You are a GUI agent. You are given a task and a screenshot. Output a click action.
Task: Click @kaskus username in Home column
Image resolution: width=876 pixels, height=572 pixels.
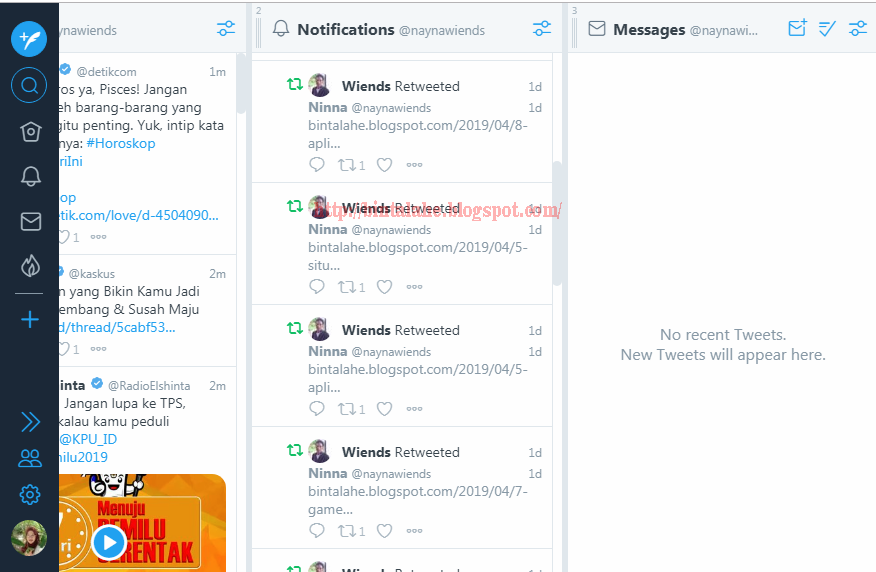pos(92,274)
